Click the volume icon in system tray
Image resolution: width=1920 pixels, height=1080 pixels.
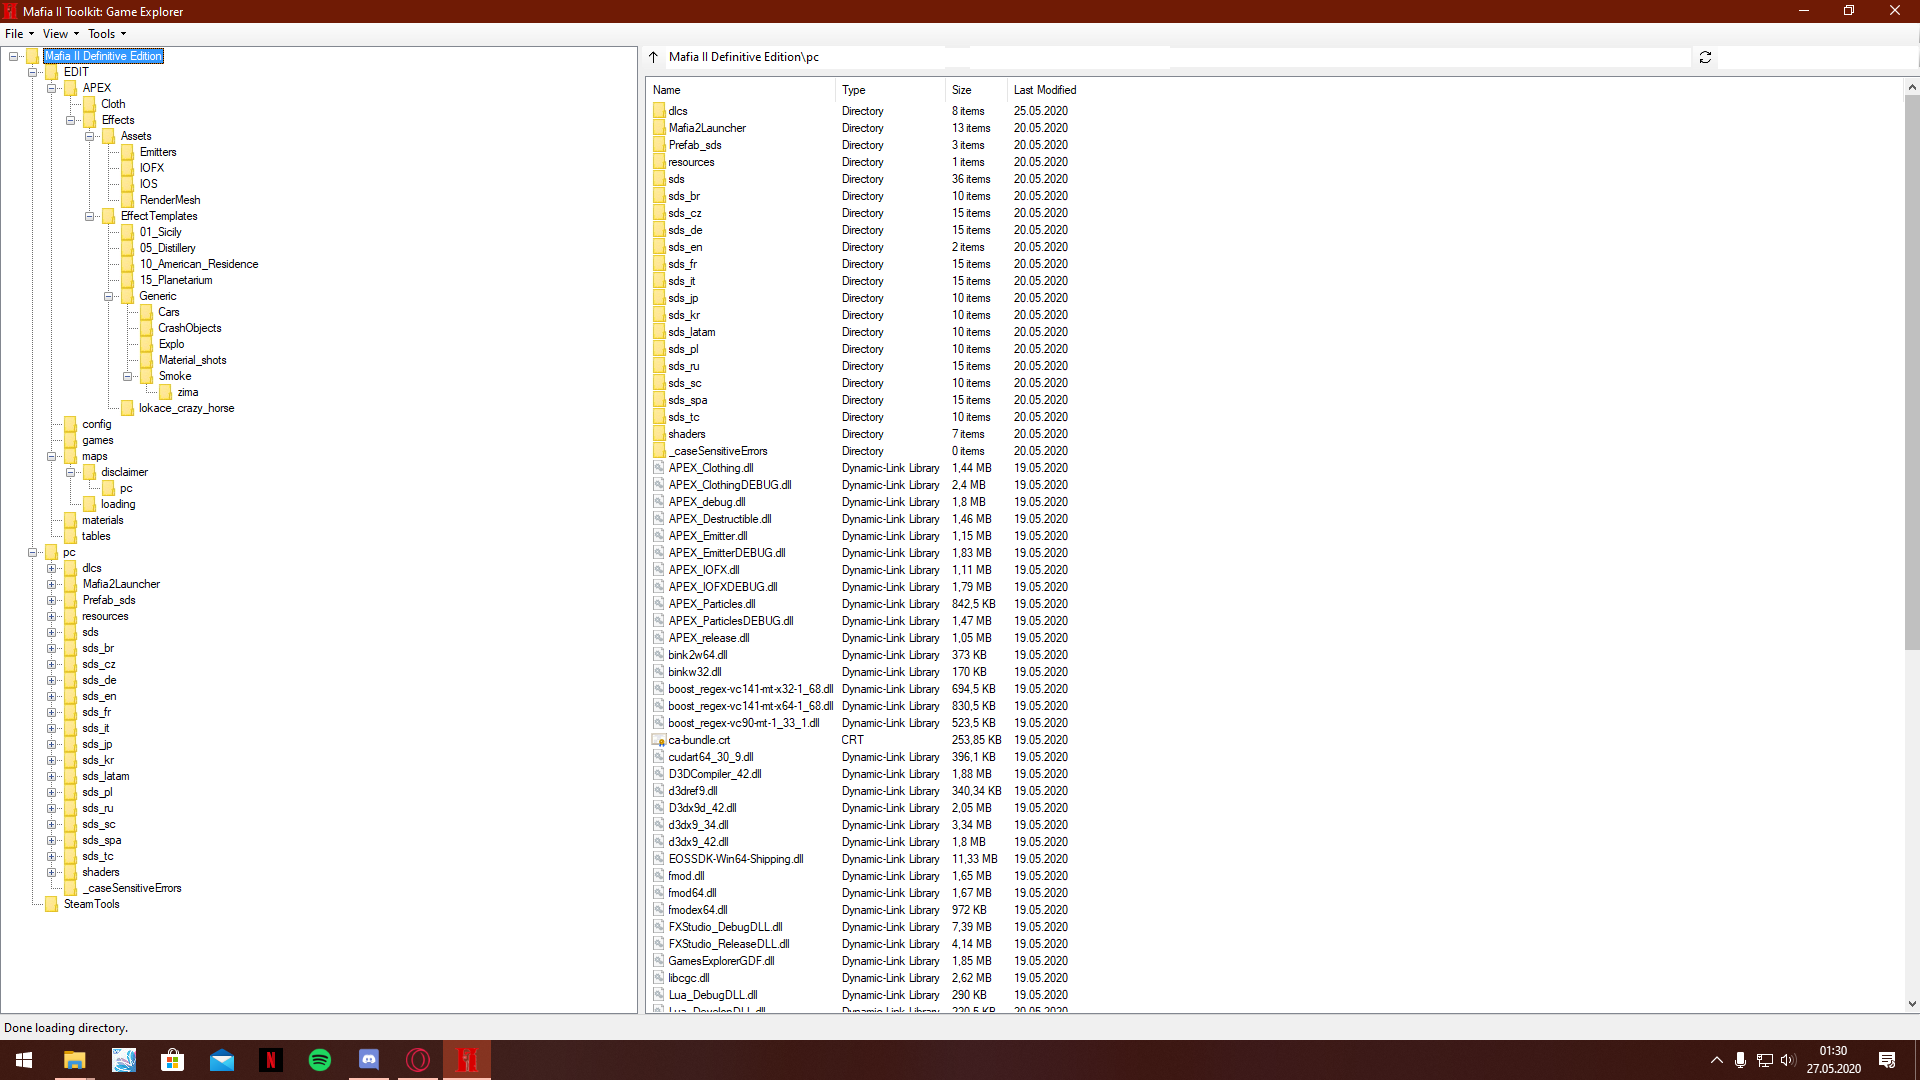coord(1788,1060)
